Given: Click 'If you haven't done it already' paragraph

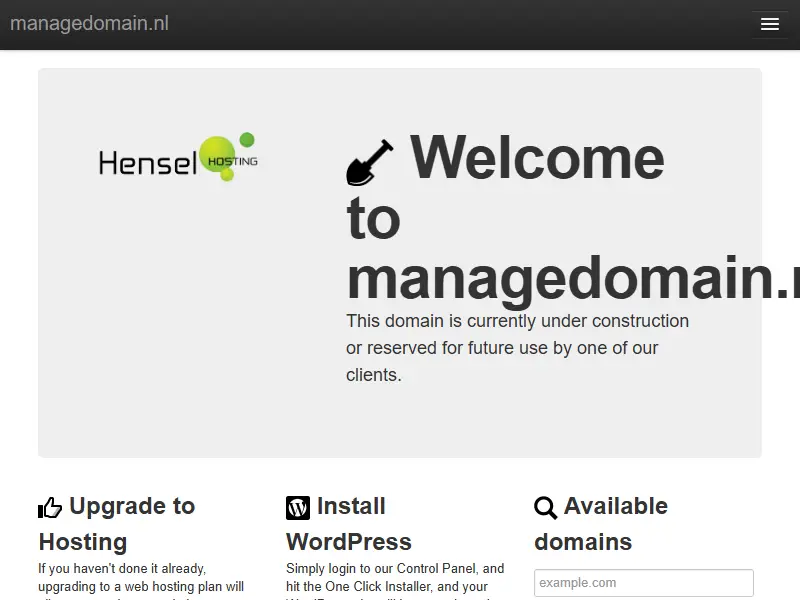Looking at the screenshot, I should pyautogui.click(x=141, y=581).
